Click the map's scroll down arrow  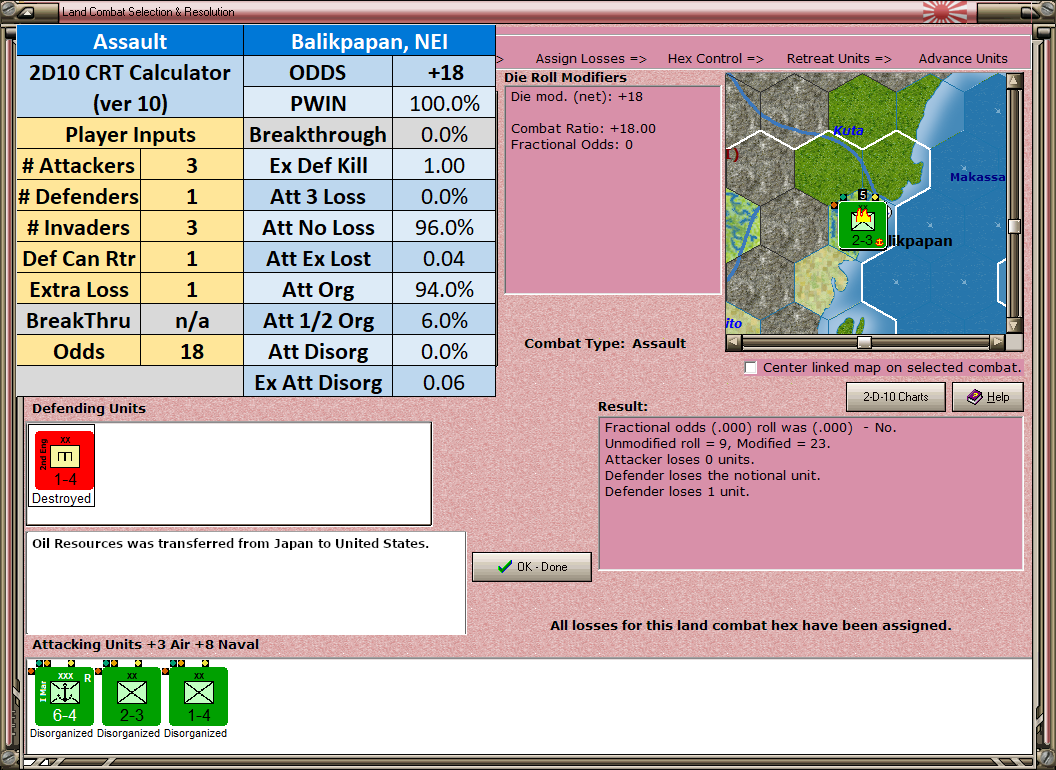pos(1014,325)
